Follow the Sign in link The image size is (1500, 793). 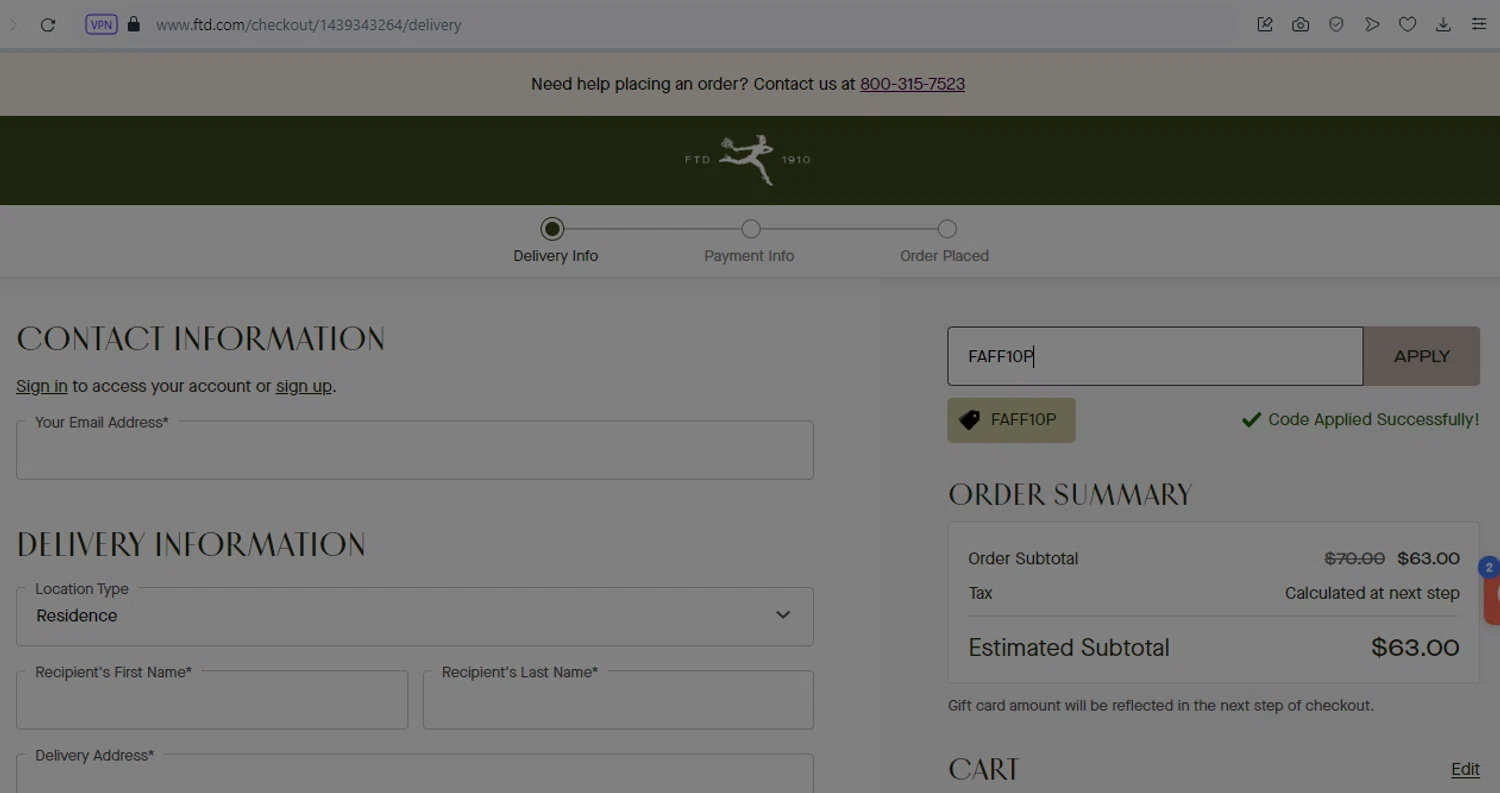tap(42, 386)
